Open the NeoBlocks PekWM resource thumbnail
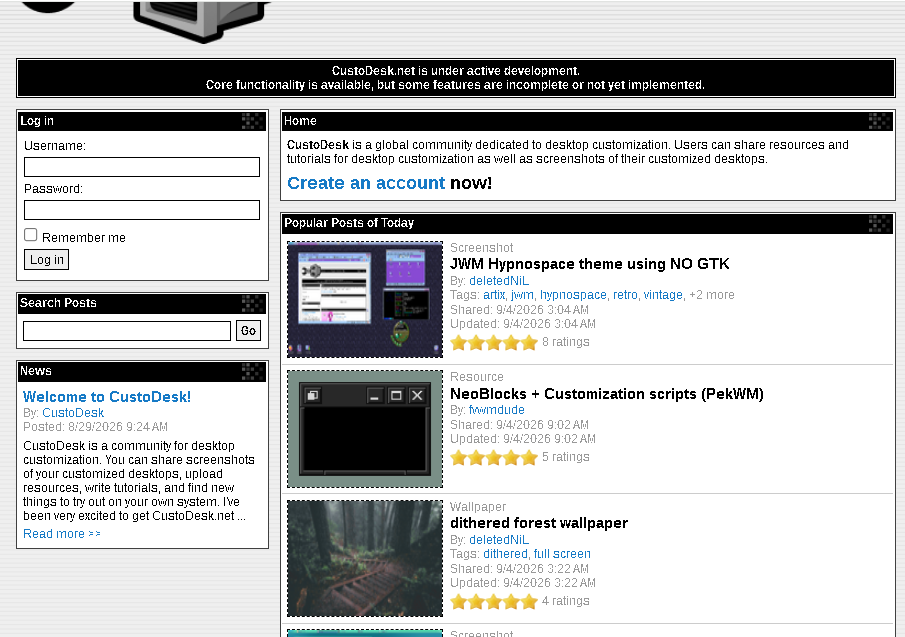This screenshot has height=637, width=905. (x=365, y=429)
